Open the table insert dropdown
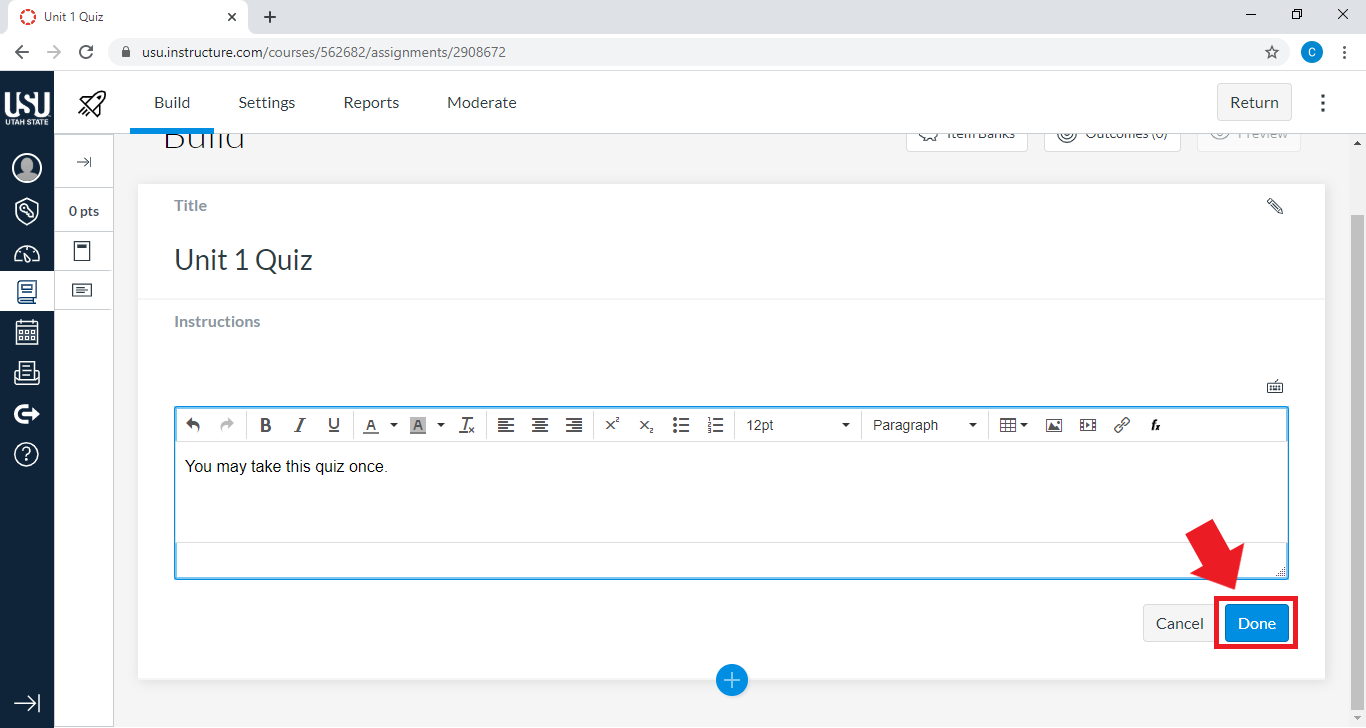The height and width of the screenshot is (728, 1366). [x=1013, y=425]
